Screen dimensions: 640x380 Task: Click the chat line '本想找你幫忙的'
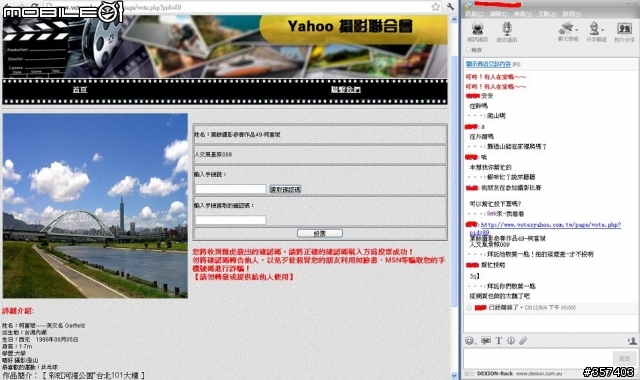pyautogui.click(x=490, y=167)
